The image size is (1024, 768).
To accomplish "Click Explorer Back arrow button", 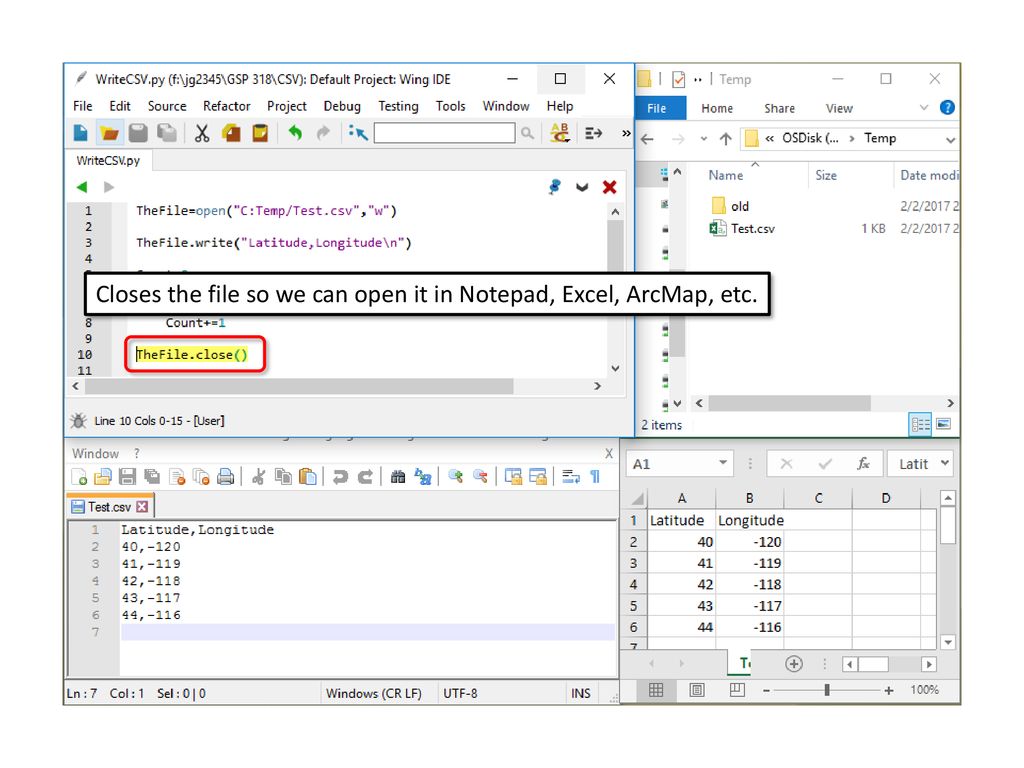I will (647, 138).
